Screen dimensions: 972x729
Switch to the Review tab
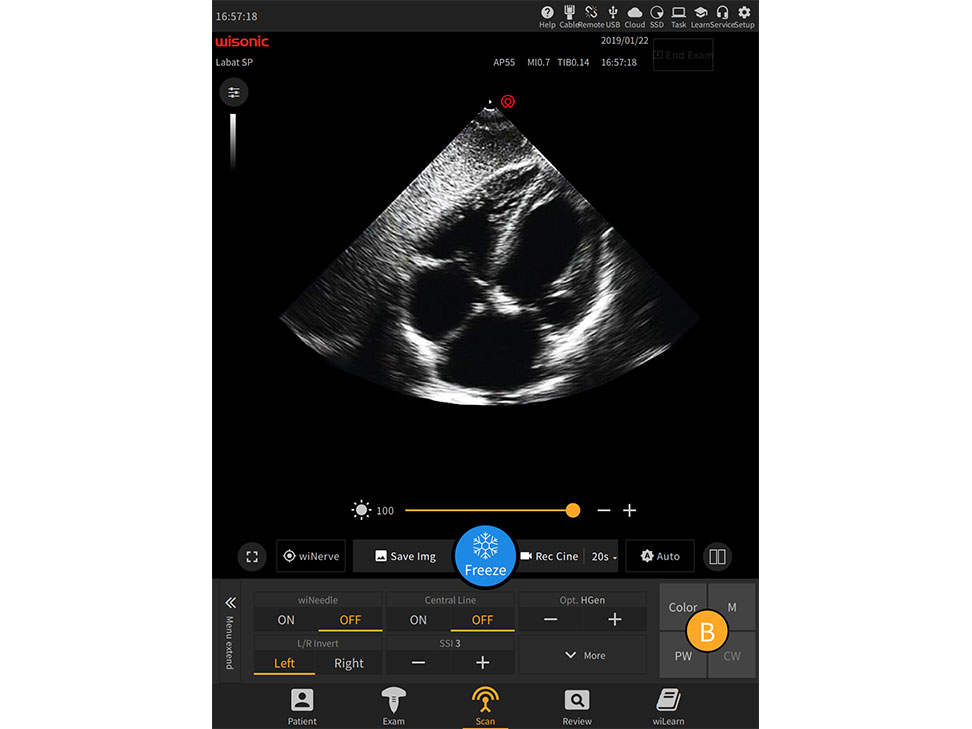[576, 705]
